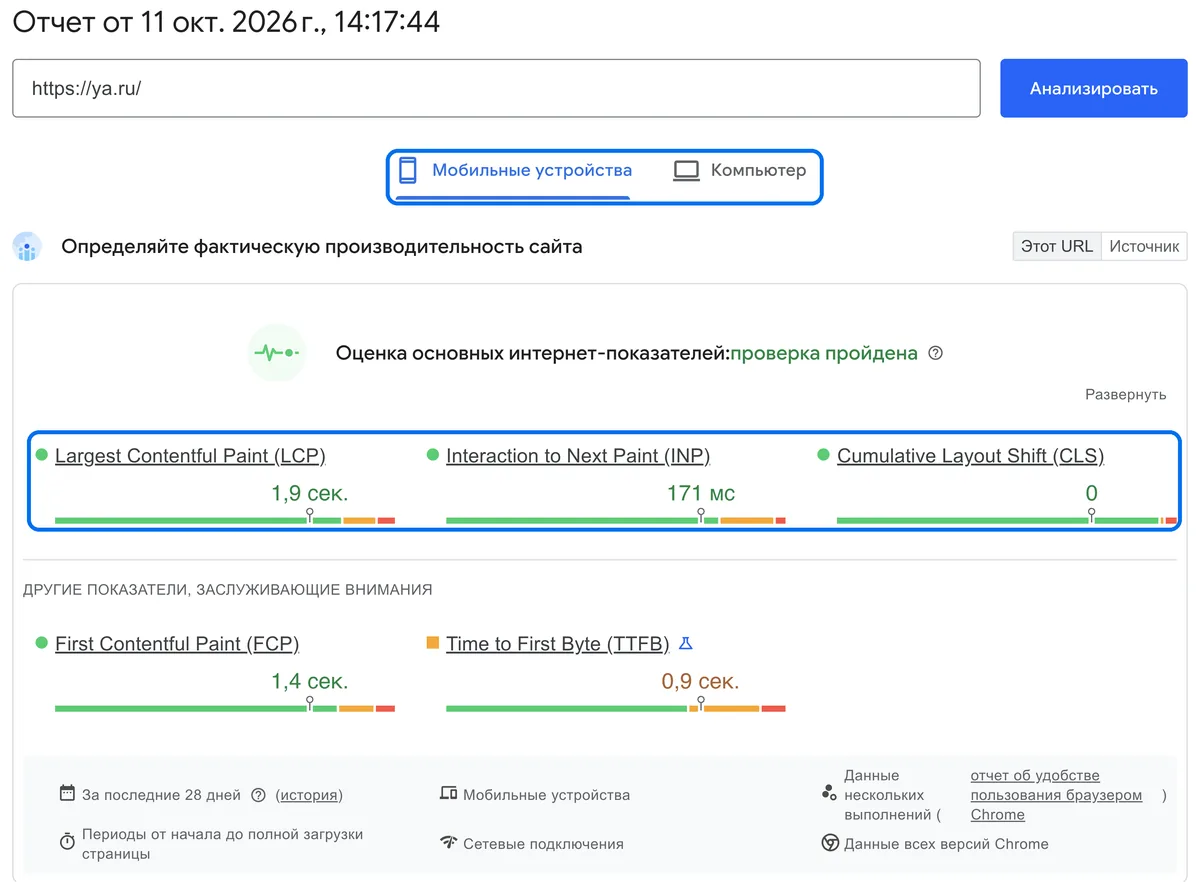The image size is (1200, 882).
Task: Click the text Сетевые подключения
Action: click(543, 844)
